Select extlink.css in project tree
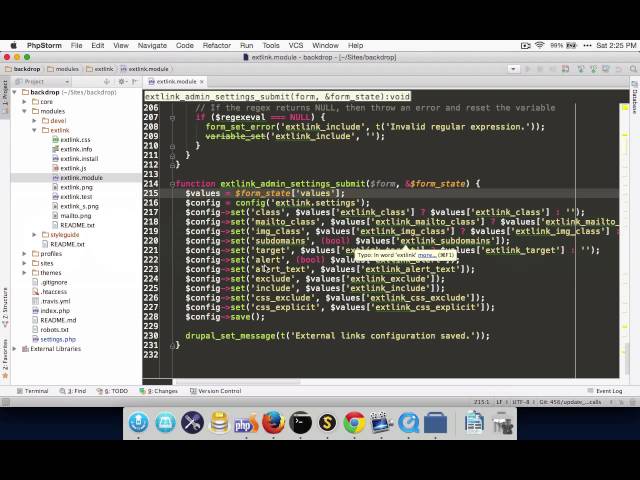The width and height of the screenshot is (640, 480). point(71,140)
